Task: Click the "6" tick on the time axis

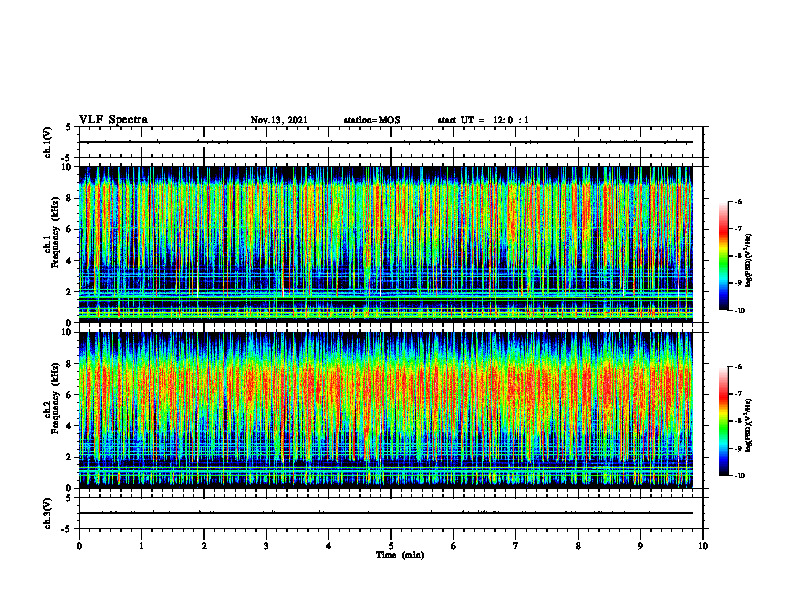Action: click(454, 546)
